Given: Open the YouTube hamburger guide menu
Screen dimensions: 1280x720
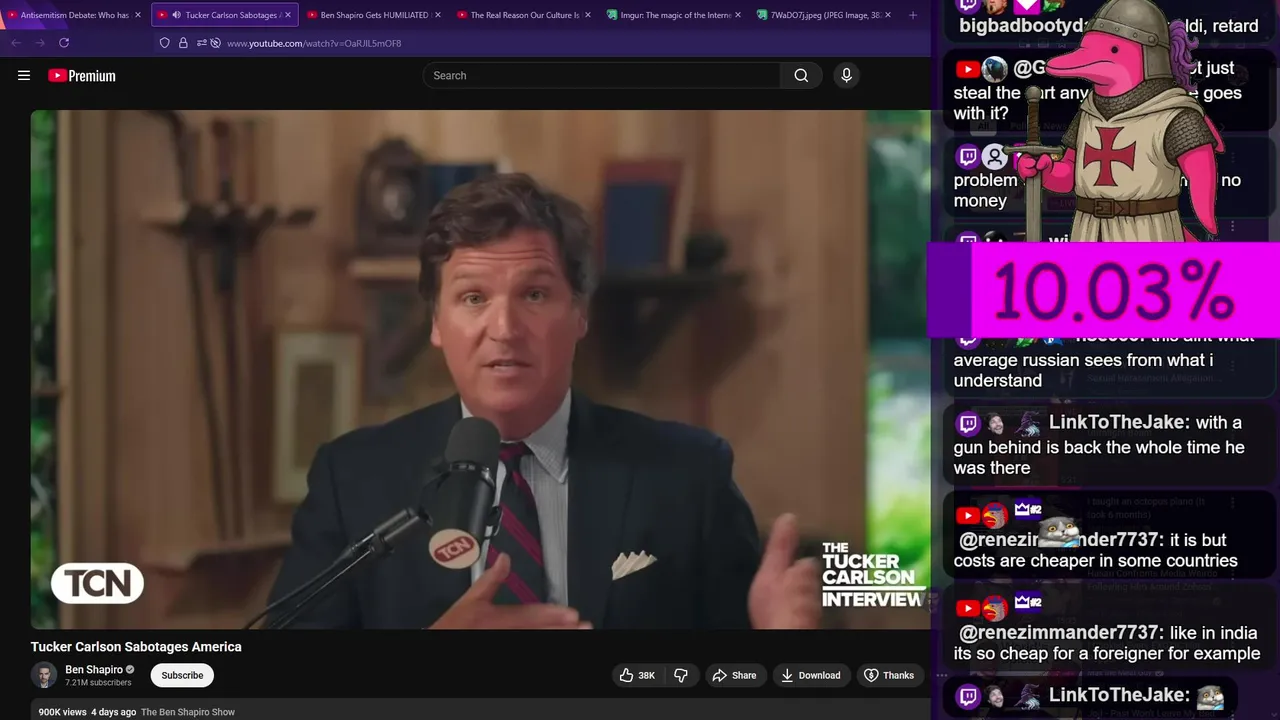Looking at the screenshot, I should 24,75.
